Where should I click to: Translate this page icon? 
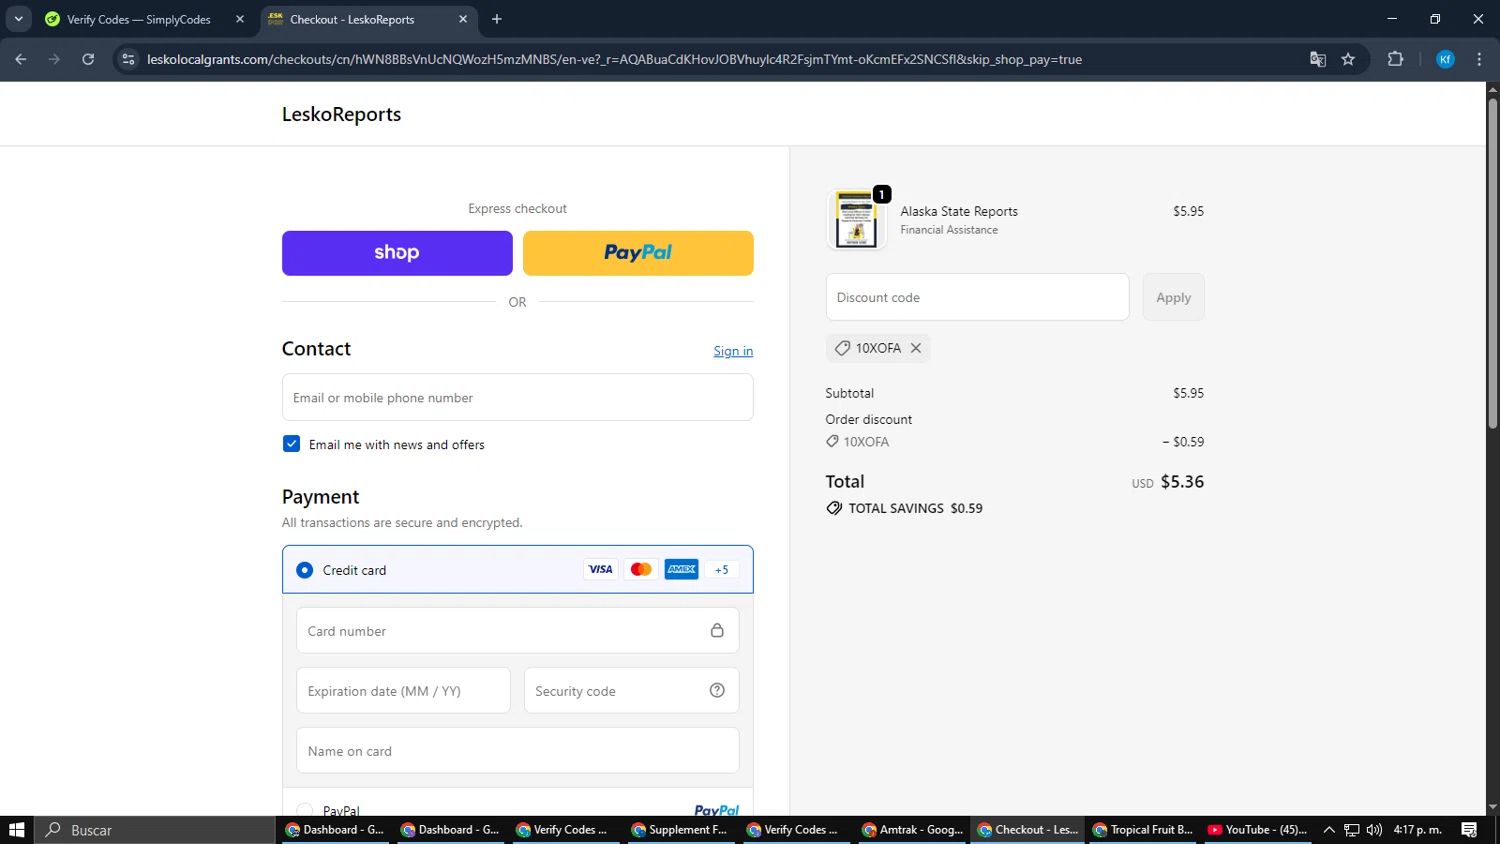[x=1318, y=59]
